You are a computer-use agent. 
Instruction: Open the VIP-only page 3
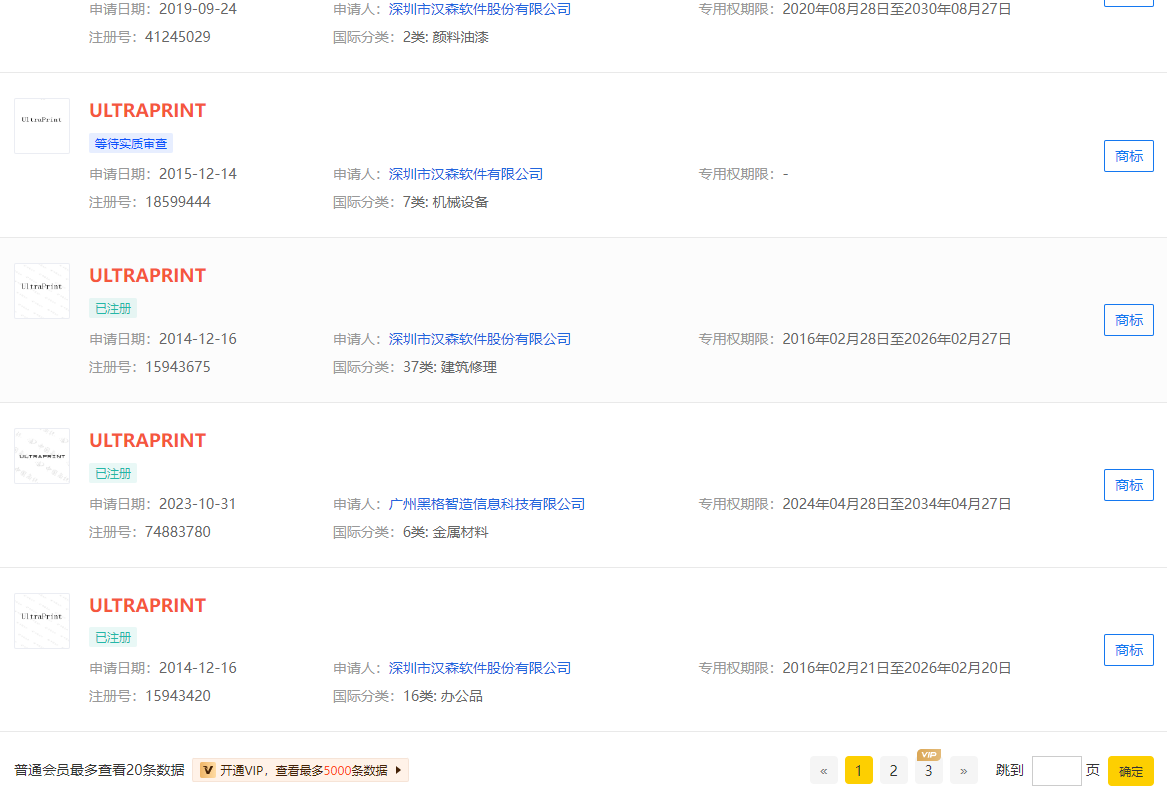pyautogui.click(x=928, y=770)
